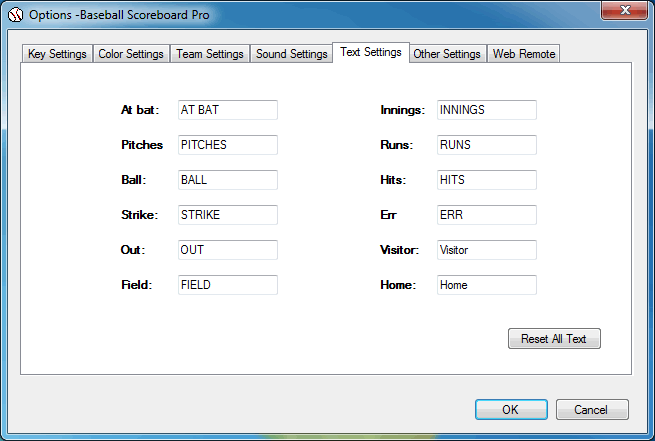Viewport: 655px width, 441px height.
Task: Open the Color Settings tab
Action: click(131, 54)
